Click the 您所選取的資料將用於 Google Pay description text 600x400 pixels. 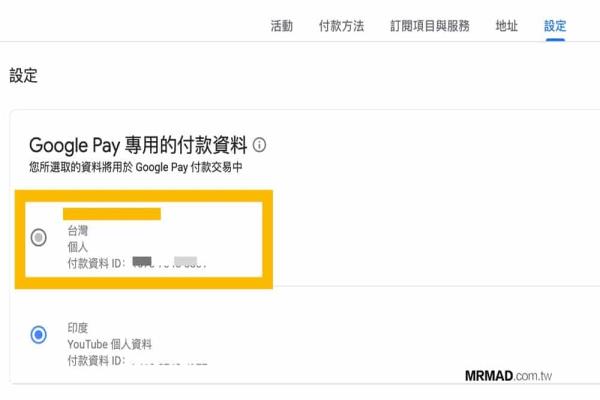(136, 167)
